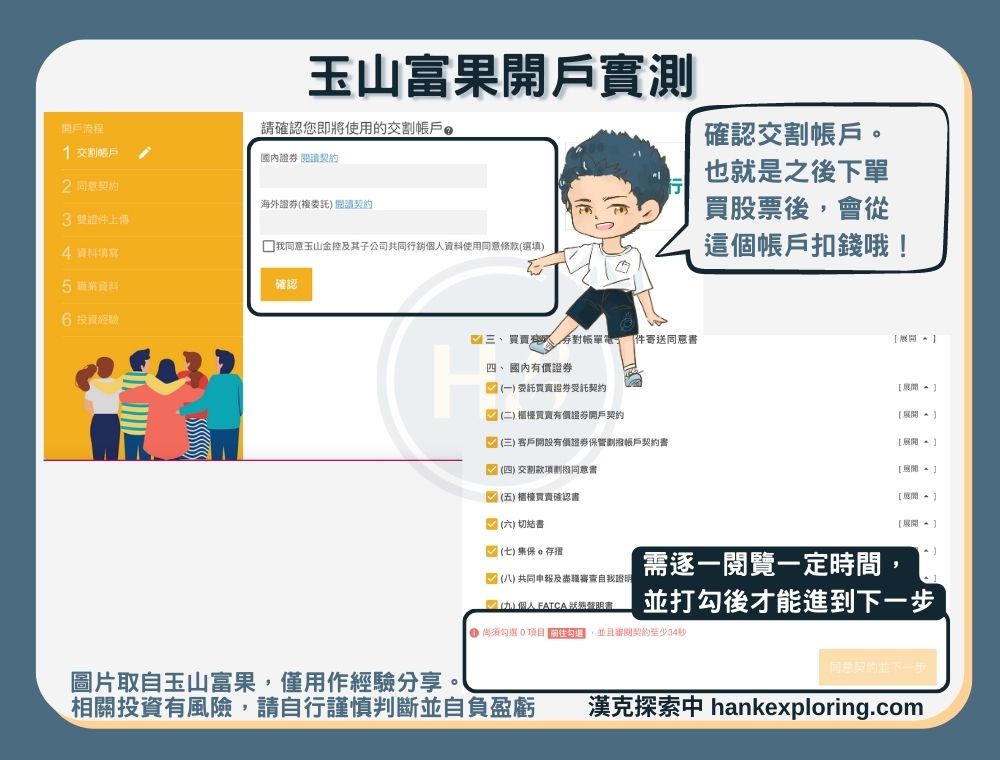
Task: Expand the 三、對帳單寄送同意書 row with 展開
Action: (915, 339)
